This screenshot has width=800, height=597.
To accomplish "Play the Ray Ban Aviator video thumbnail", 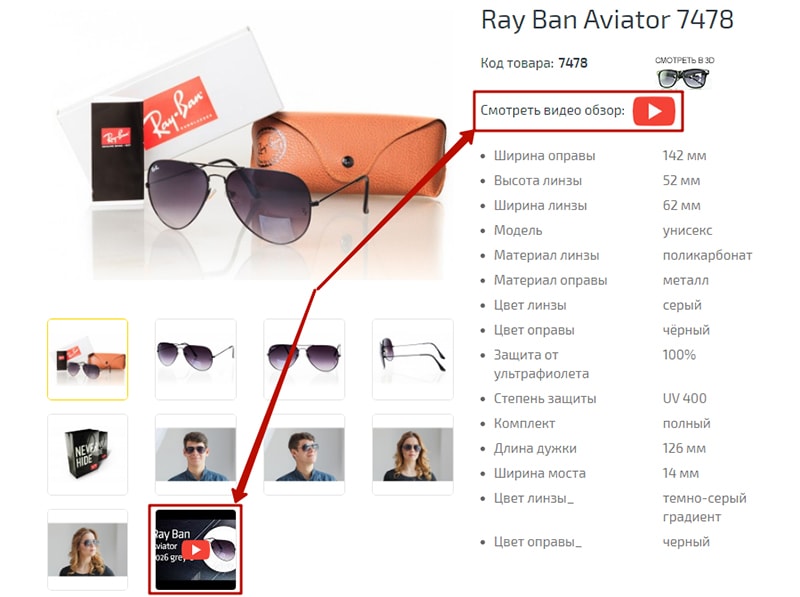I will click(x=195, y=550).
